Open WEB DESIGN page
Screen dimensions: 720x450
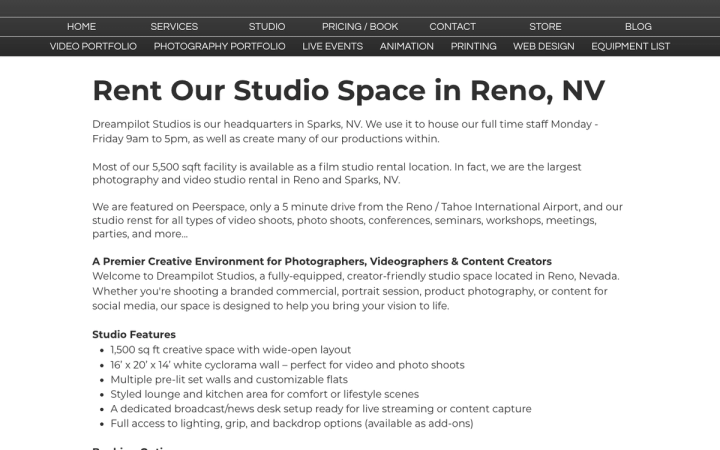(x=544, y=46)
